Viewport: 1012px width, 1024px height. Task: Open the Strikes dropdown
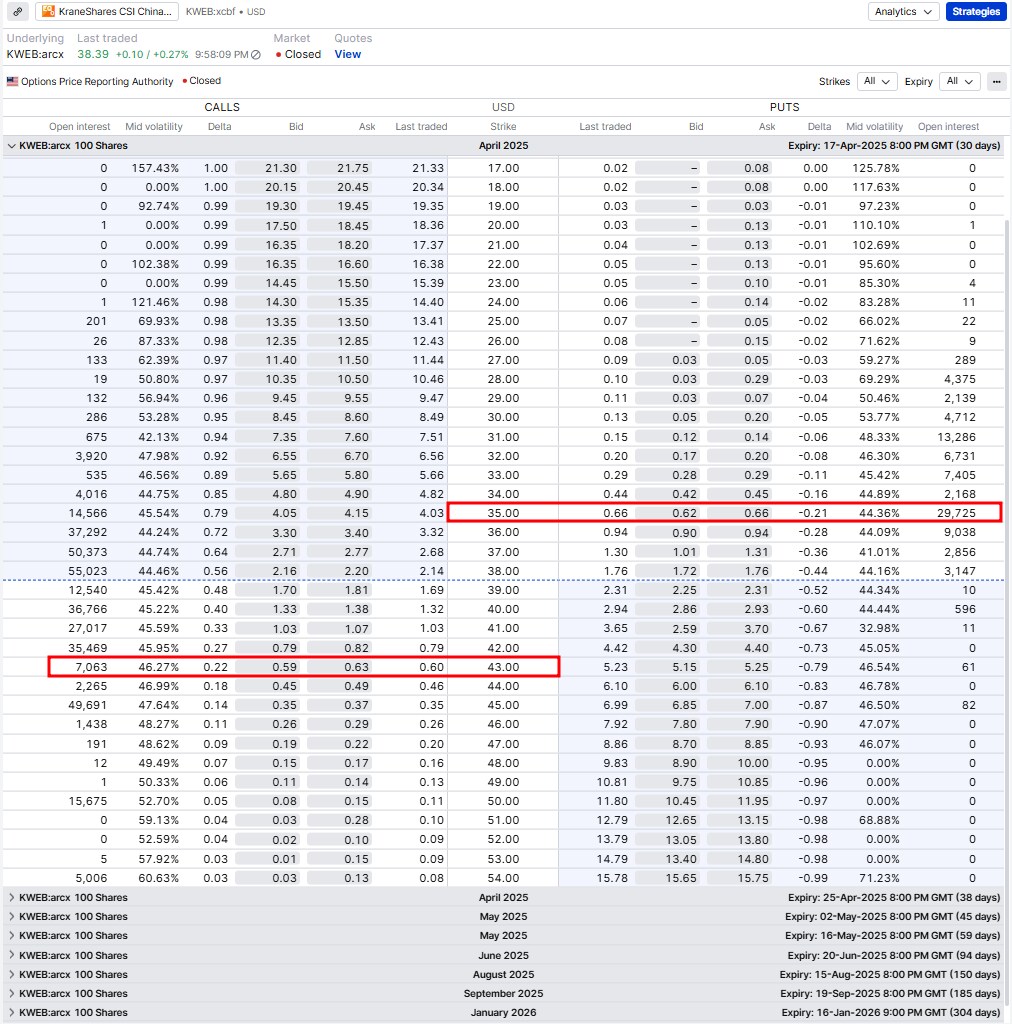coord(877,82)
